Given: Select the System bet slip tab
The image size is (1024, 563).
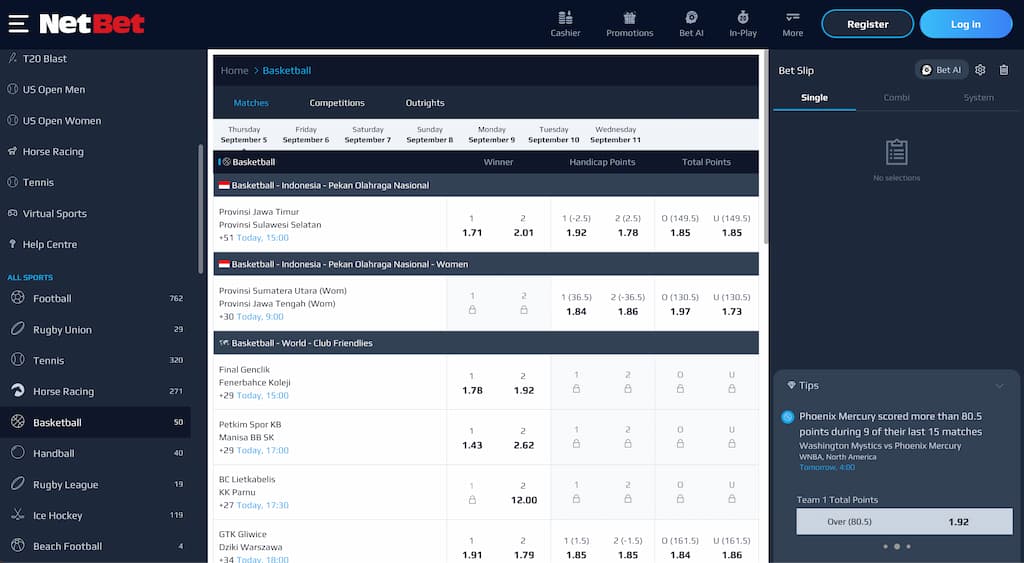Looking at the screenshot, I should point(978,98).
